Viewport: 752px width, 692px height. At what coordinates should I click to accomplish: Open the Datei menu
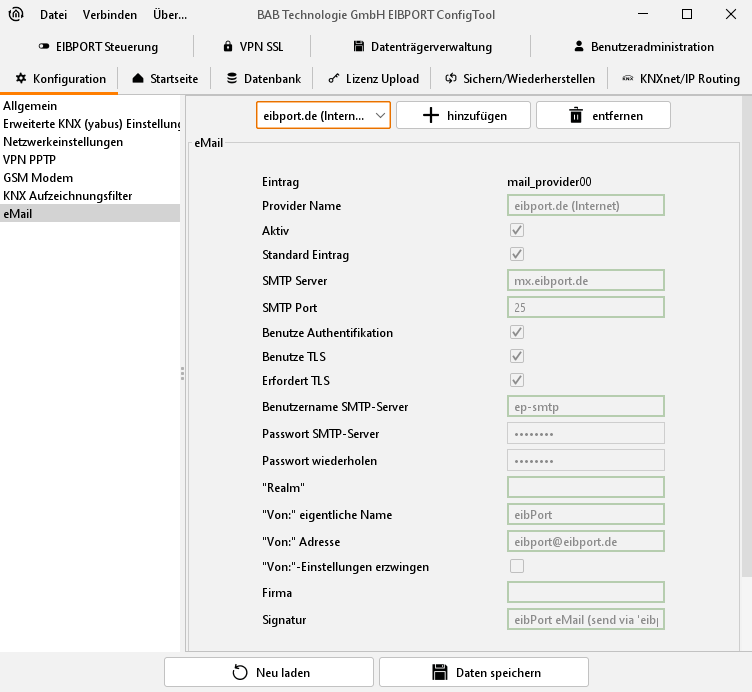54,15
